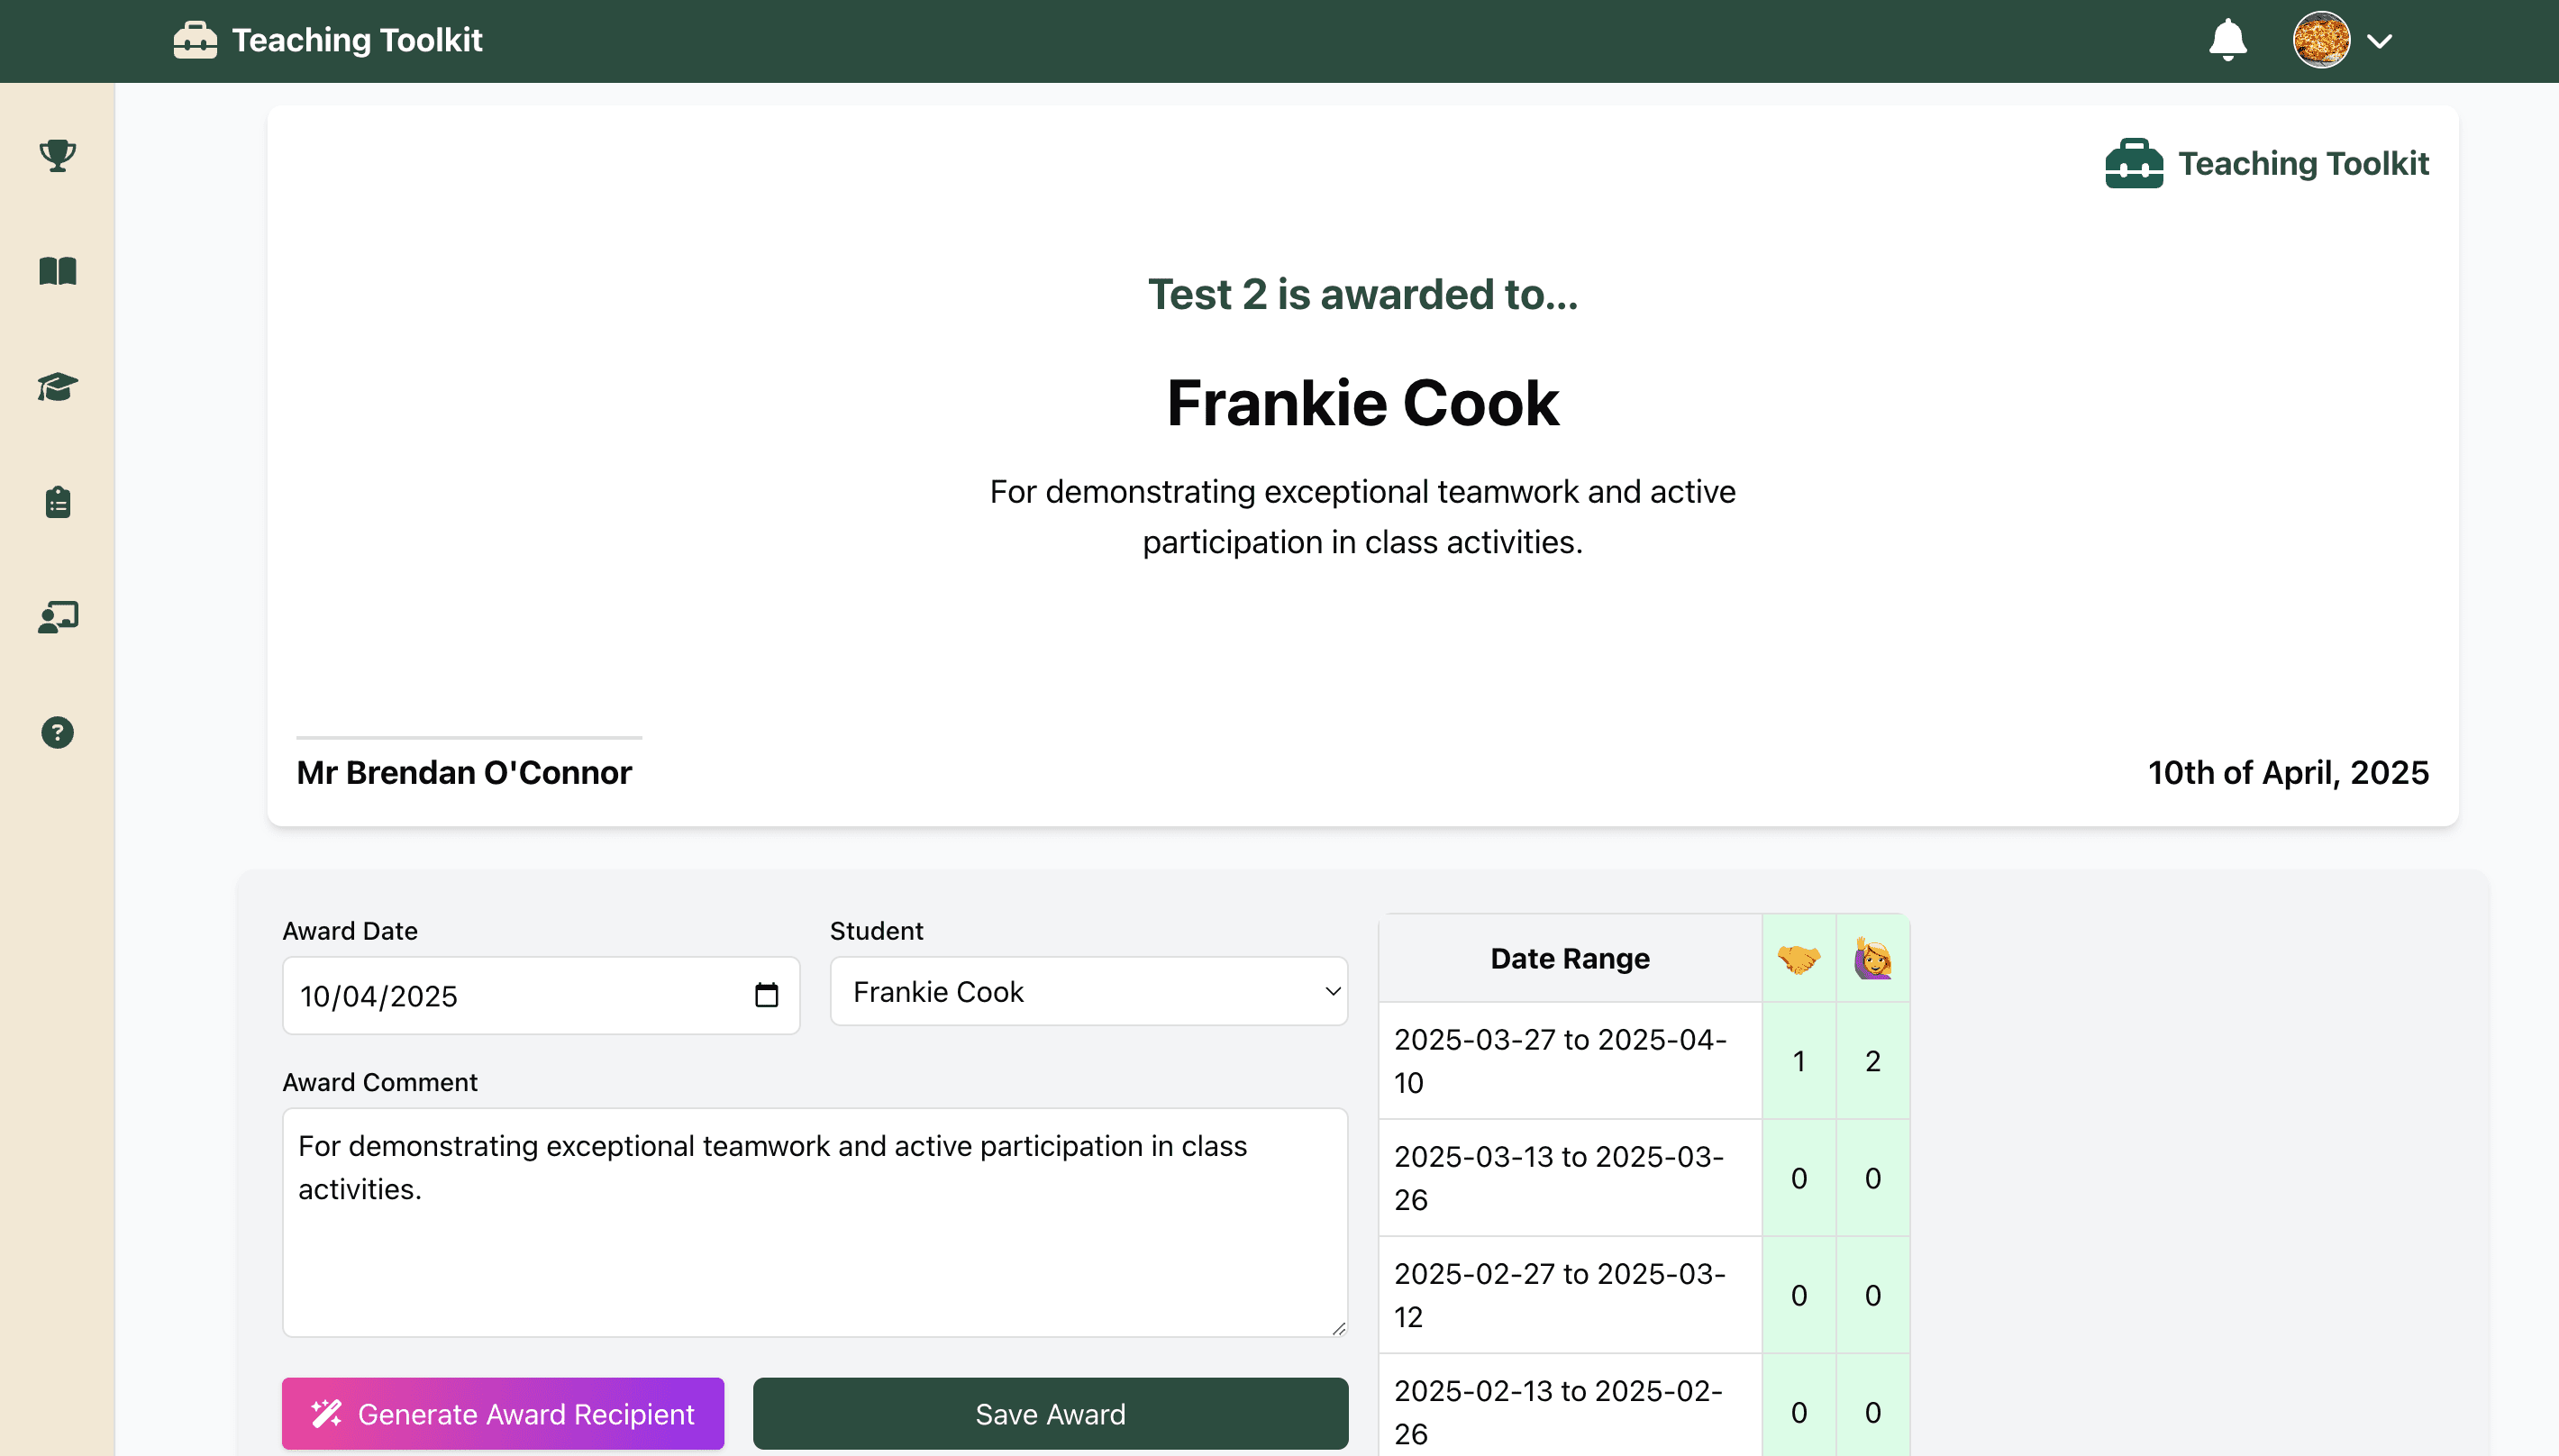Click Mr Brendan O'Connor signature name
The height and width of the screenshot is (1456, 2559).
coord(464,772)
